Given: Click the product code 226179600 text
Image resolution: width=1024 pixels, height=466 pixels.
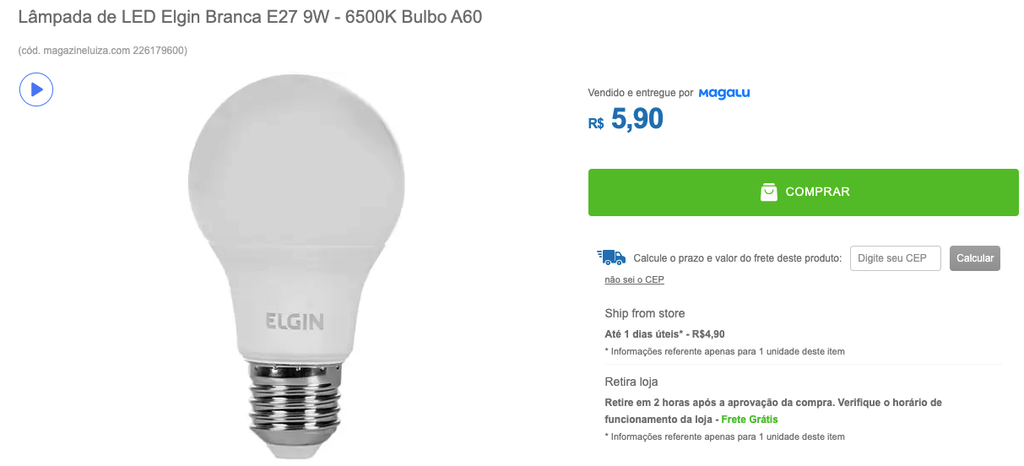Looking at the screenshot, I should (159, 50).
